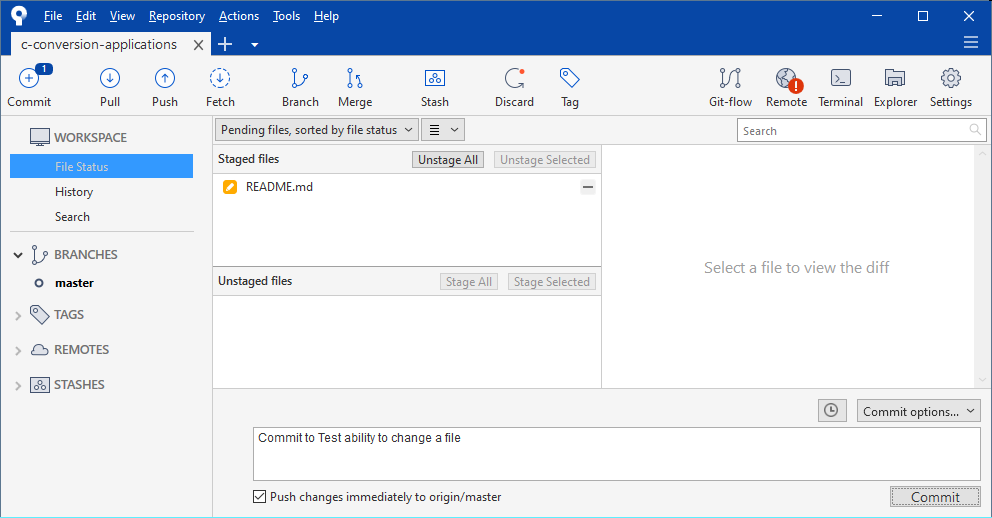Click the Stash toolbar icon
Screen dimensions: 992x518
[x=435, y=78]
